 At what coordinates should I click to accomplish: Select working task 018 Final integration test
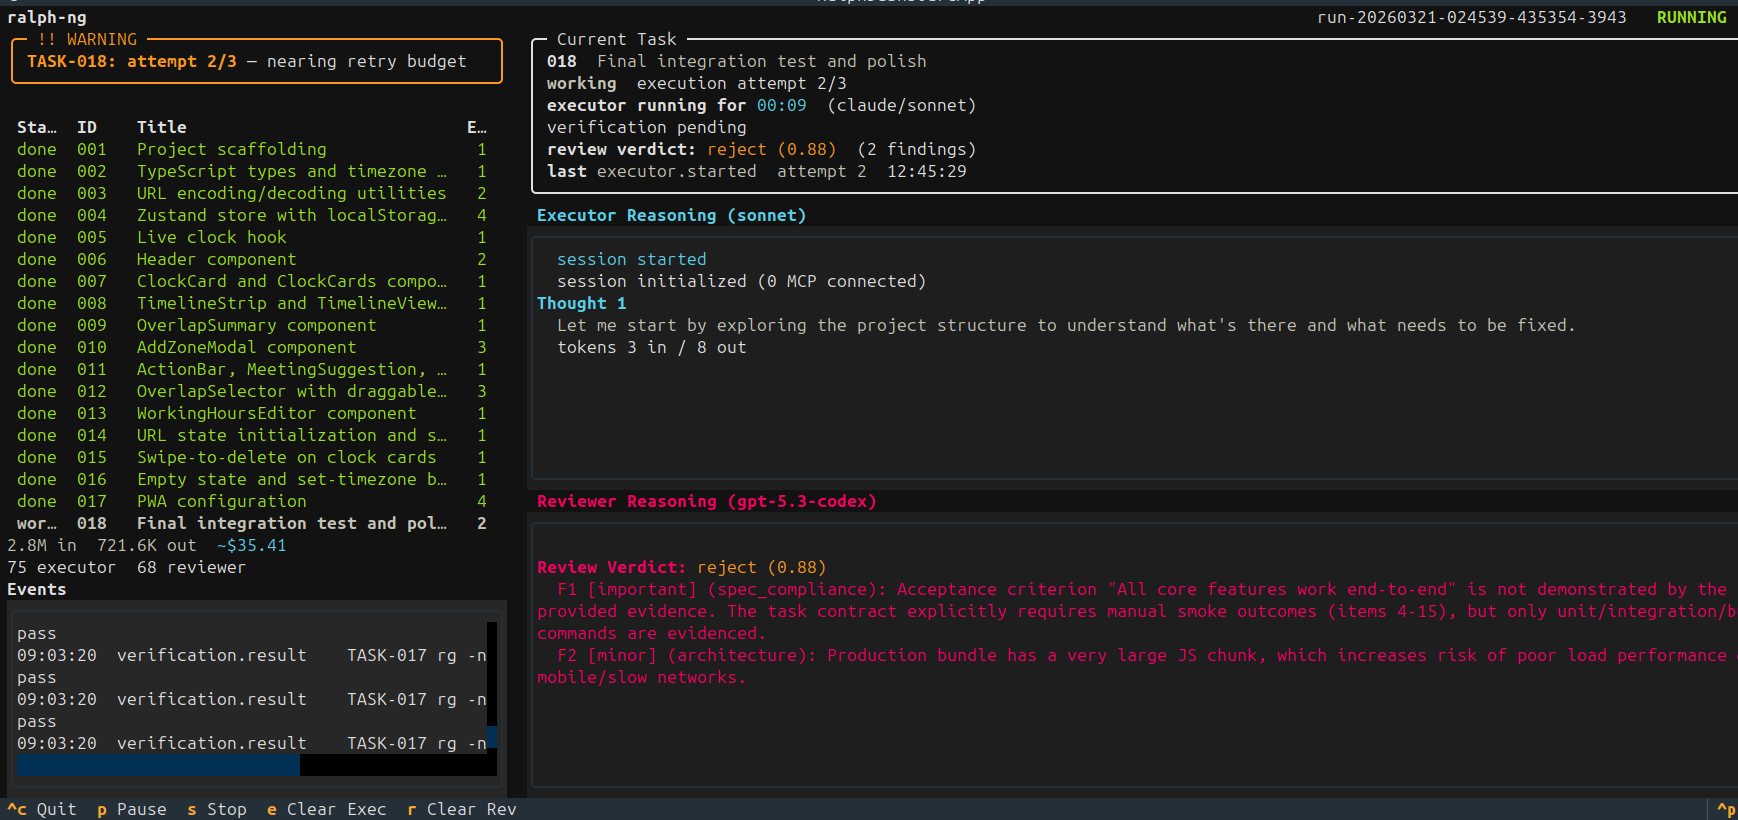click(252, 523)
